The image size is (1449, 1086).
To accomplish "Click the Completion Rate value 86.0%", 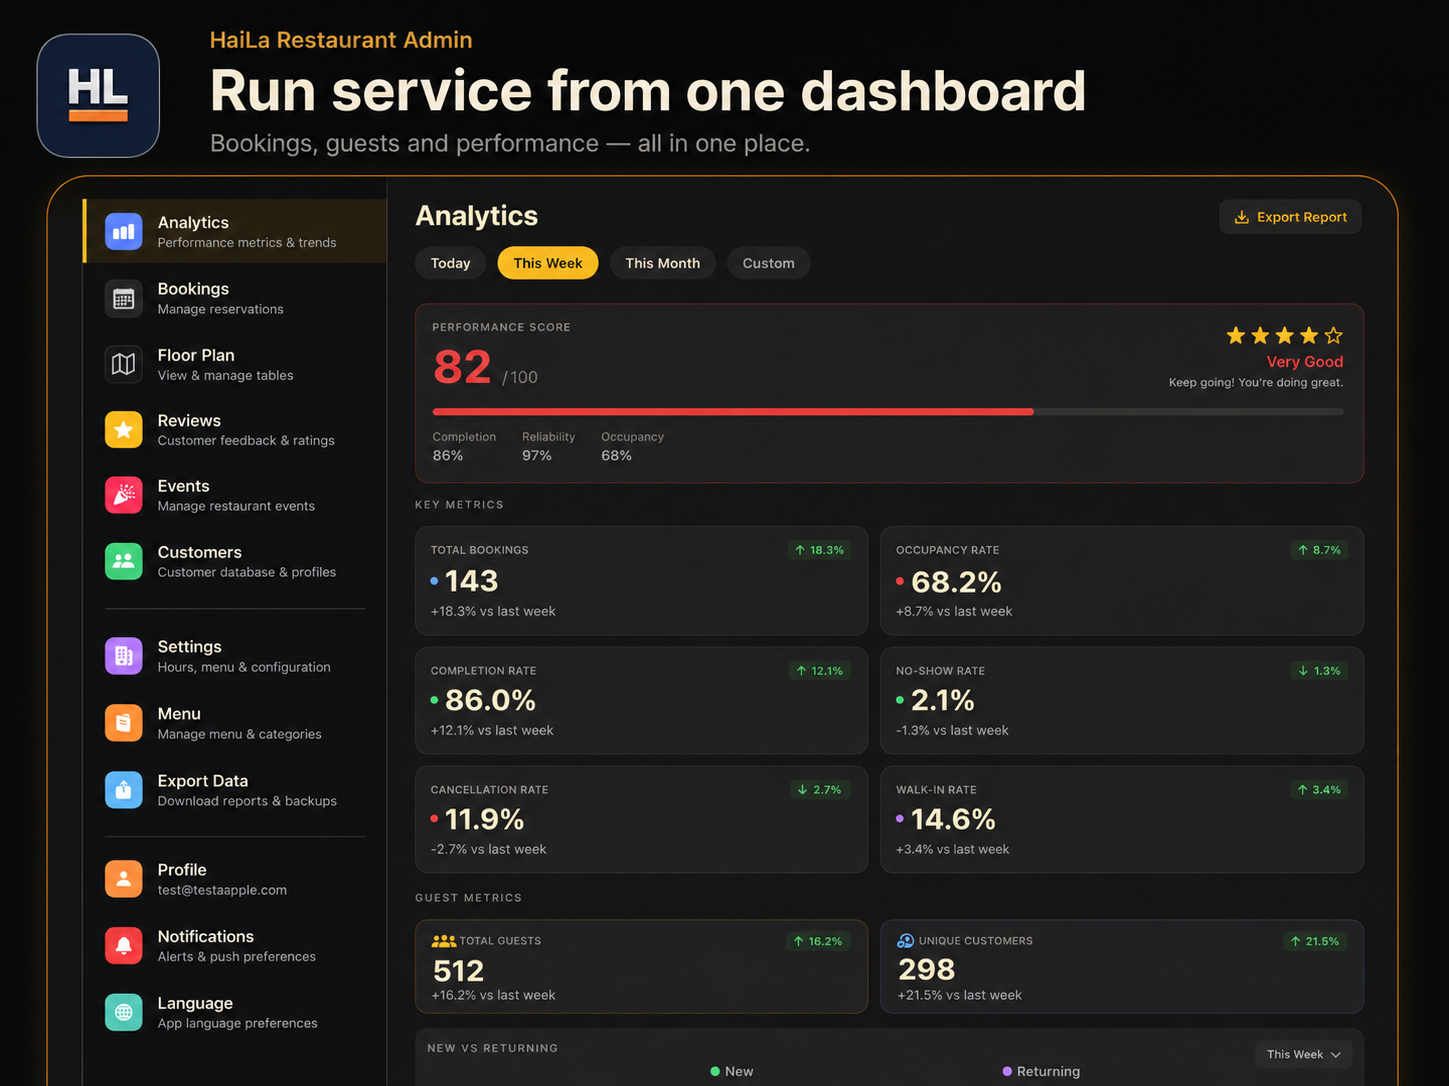I will 490,700.
